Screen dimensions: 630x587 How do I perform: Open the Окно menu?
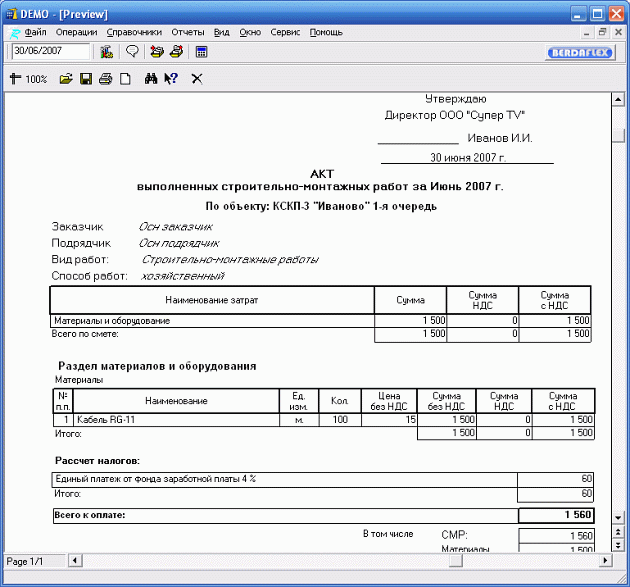[x=250, y=32]
